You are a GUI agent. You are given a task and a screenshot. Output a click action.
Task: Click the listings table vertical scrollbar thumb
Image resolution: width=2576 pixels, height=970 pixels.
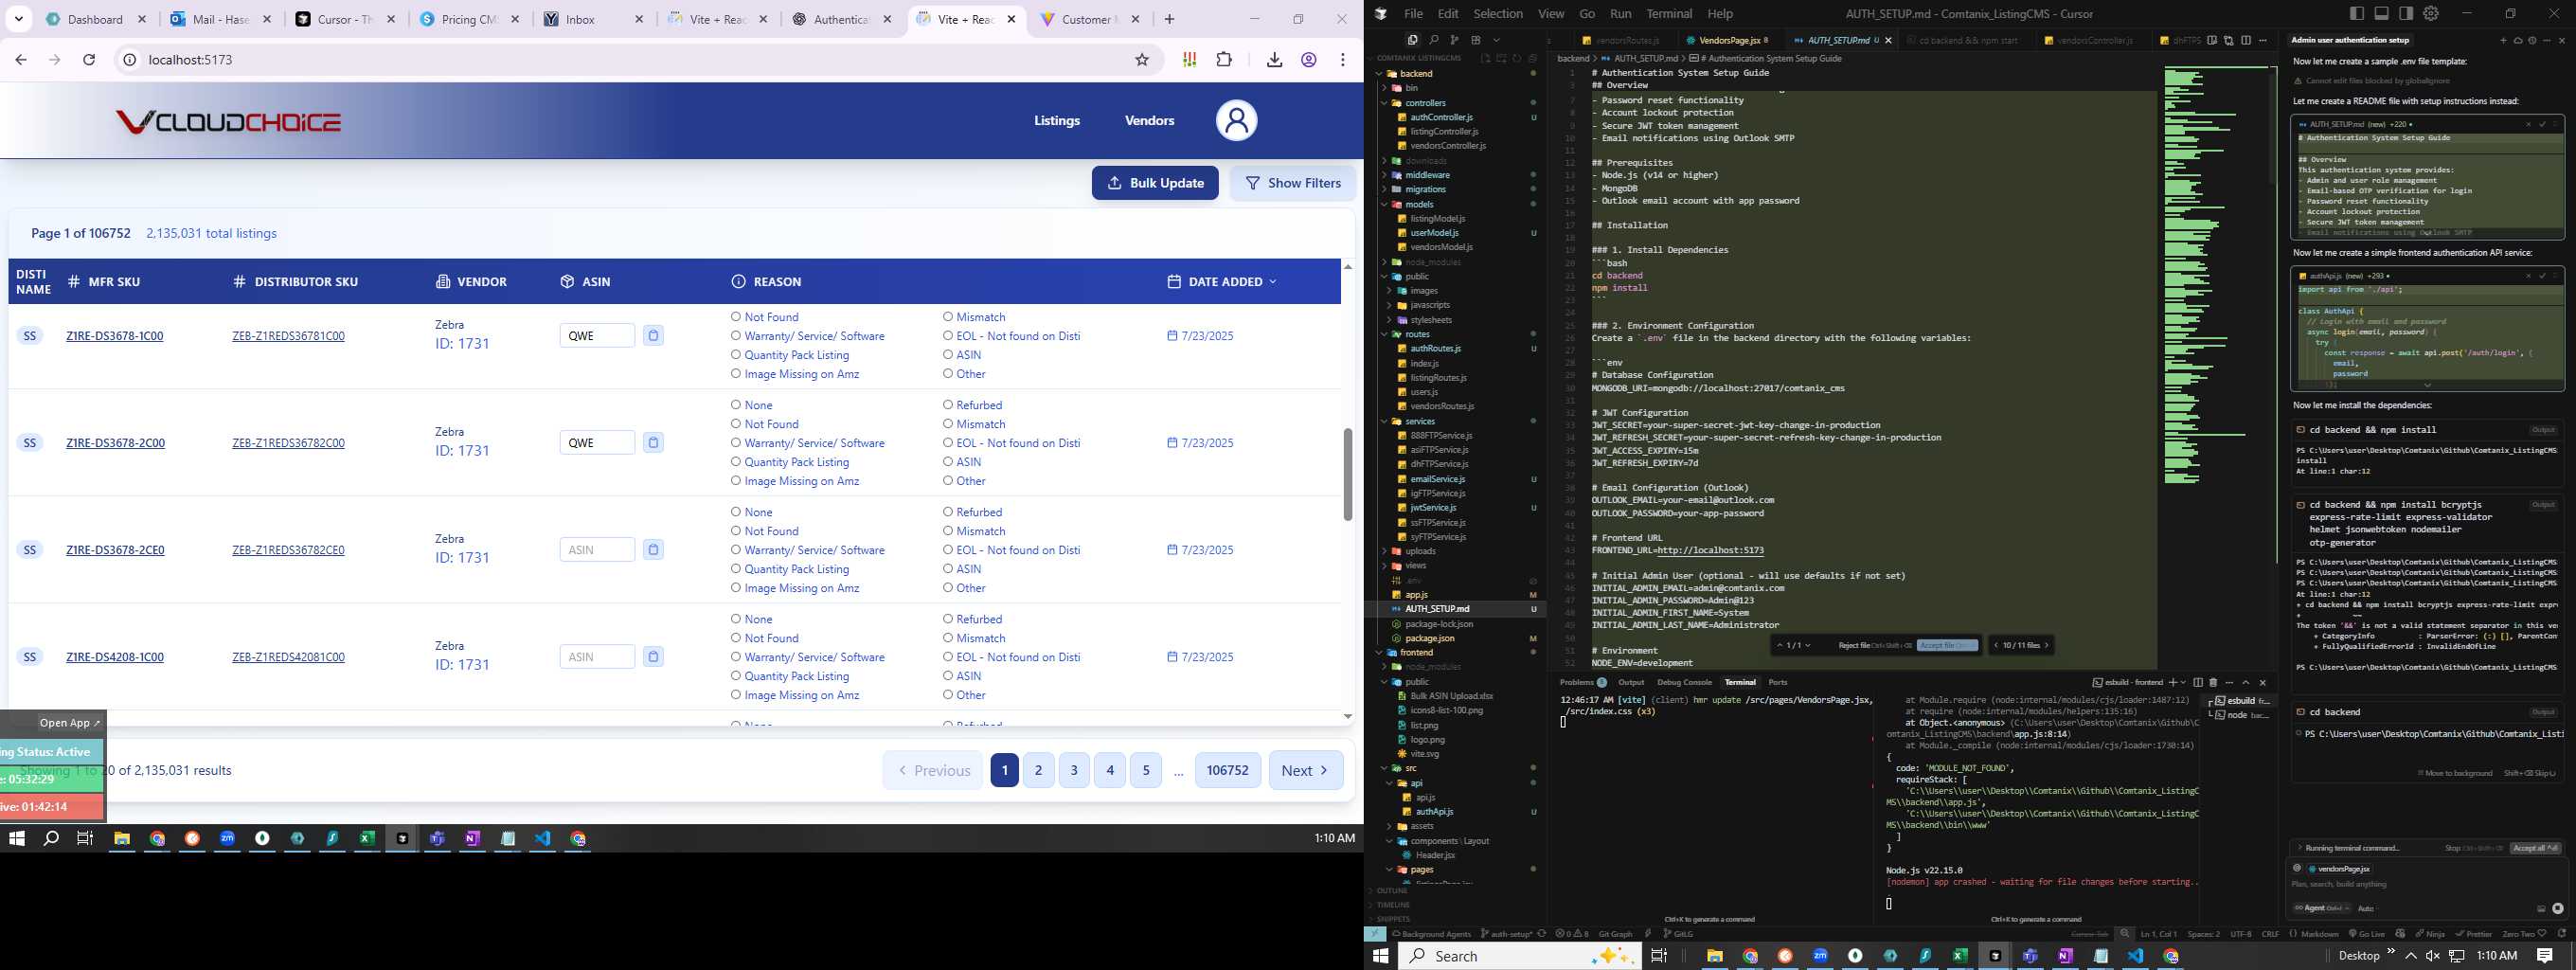(x=1347, y=474)
